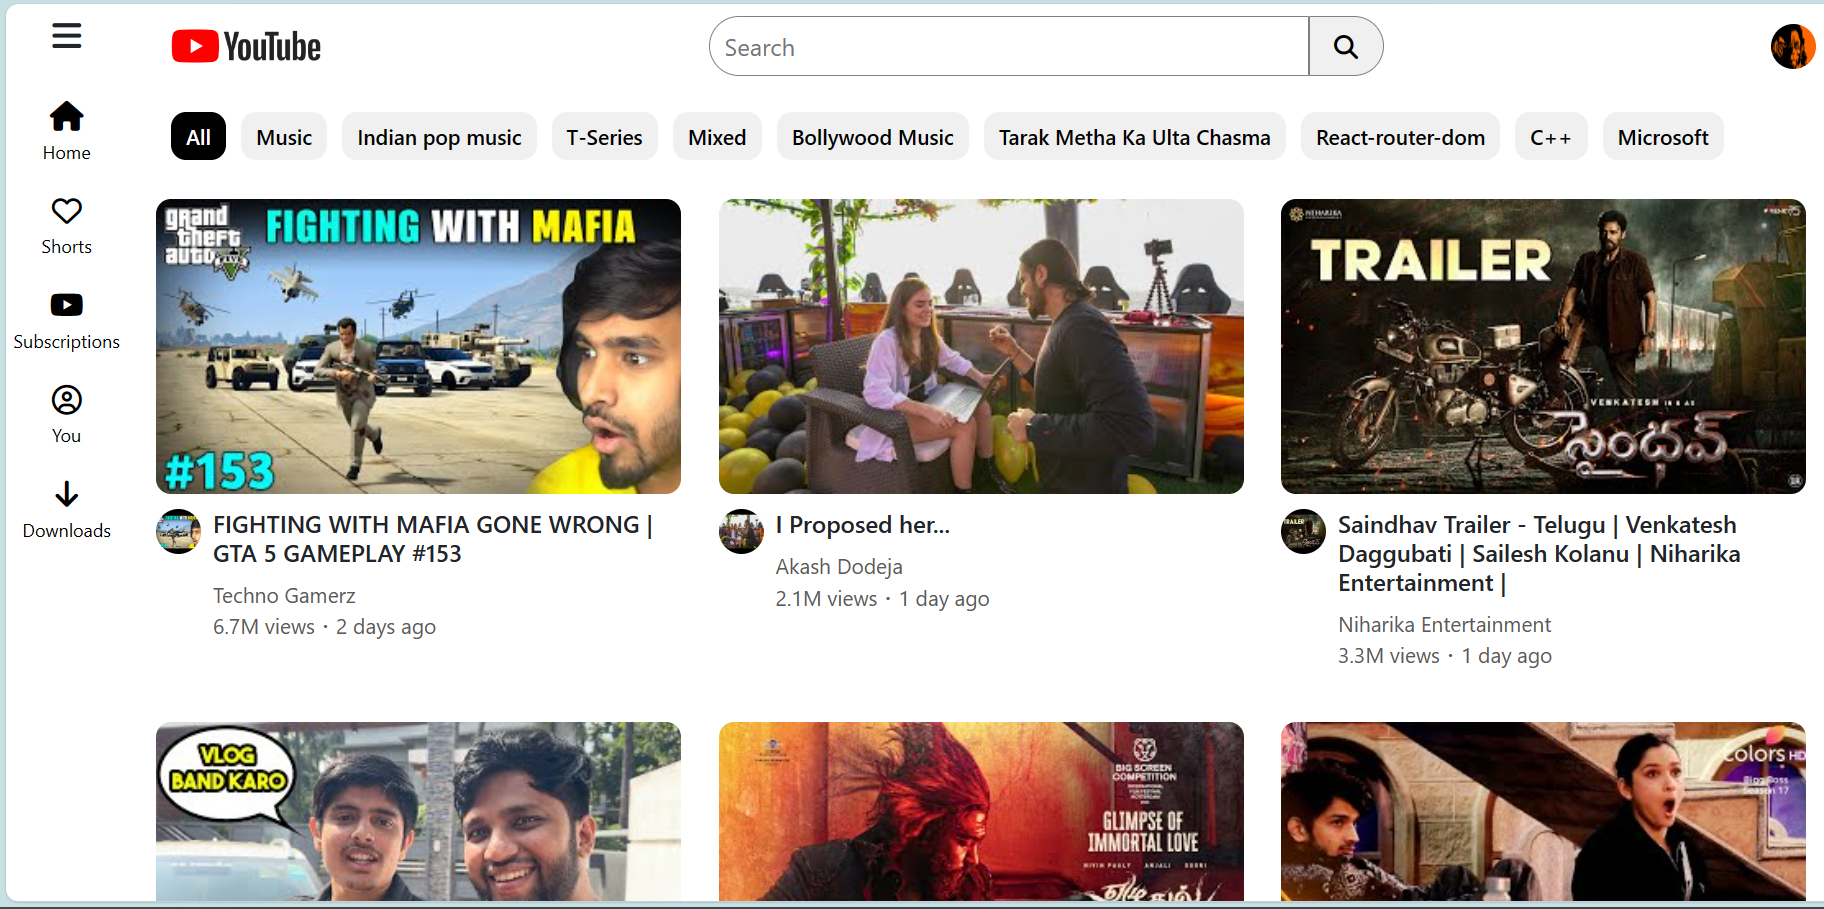Screen dimensions: 1824x909
Task: Select the C++ filter chip
Action: [1551, 137]
